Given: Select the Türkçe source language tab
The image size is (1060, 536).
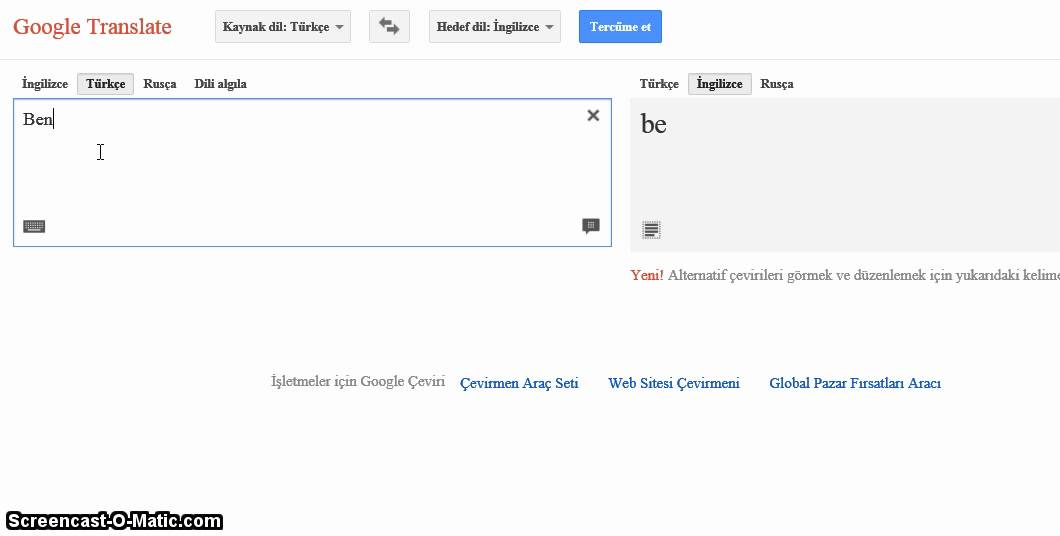Looking at the screenshot, I should pos(105,84).
